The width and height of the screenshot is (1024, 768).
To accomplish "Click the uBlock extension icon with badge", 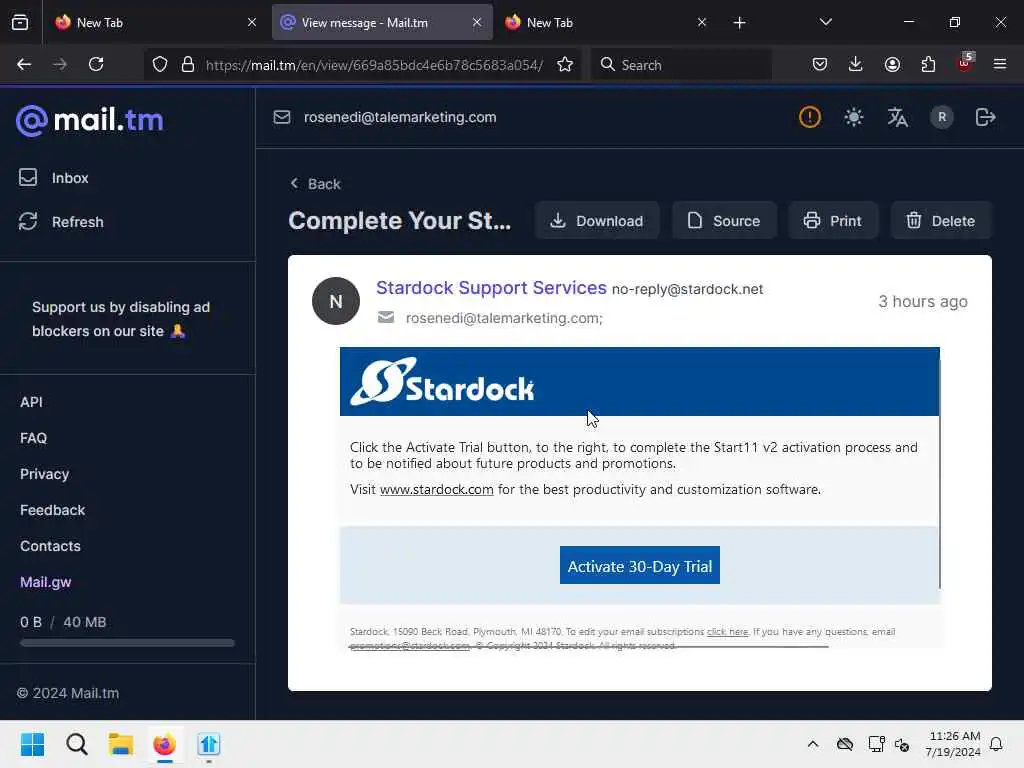I will tap(965, 63).
